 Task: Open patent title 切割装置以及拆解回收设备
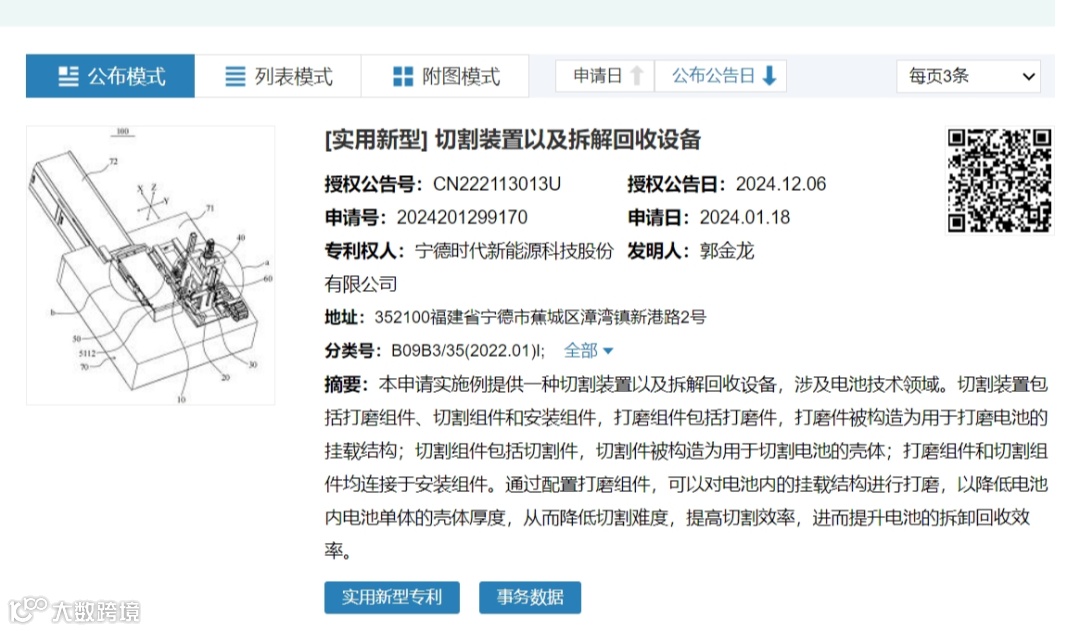pyautogui.click(x=568, y=140)
